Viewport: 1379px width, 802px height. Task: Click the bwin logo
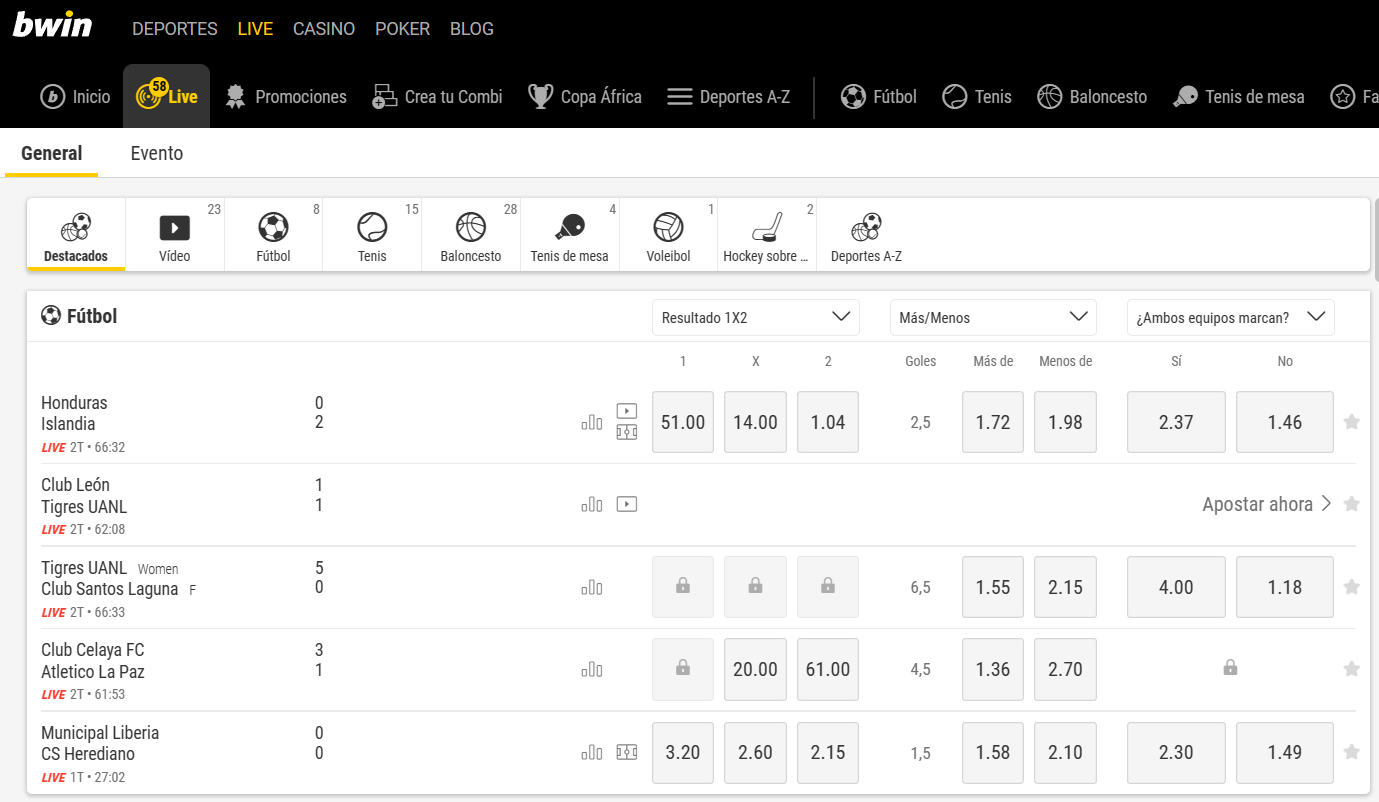pyautogui.click(x=52, y=25)
